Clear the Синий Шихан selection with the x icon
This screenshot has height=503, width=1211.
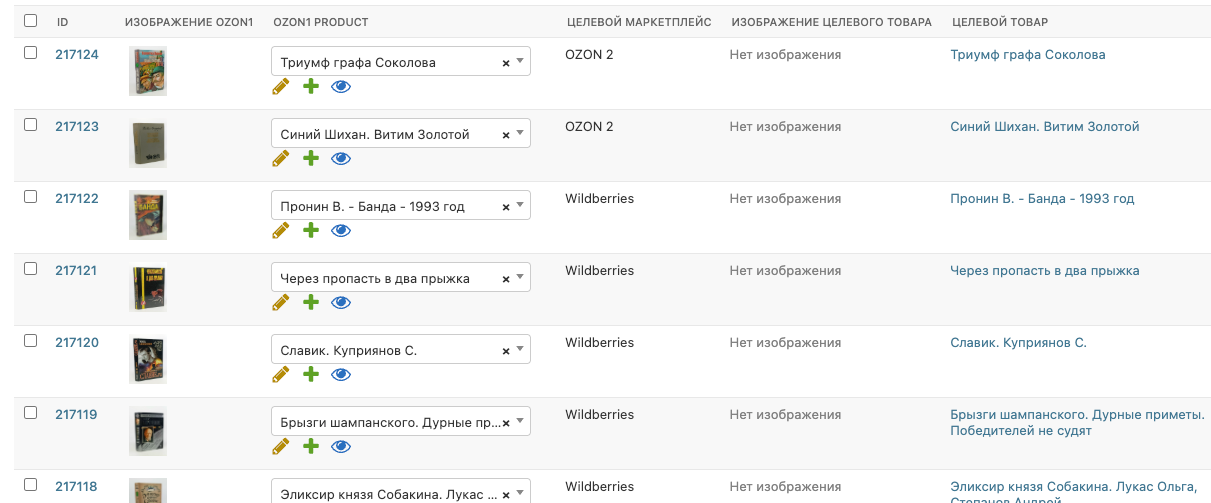point(505,135)
